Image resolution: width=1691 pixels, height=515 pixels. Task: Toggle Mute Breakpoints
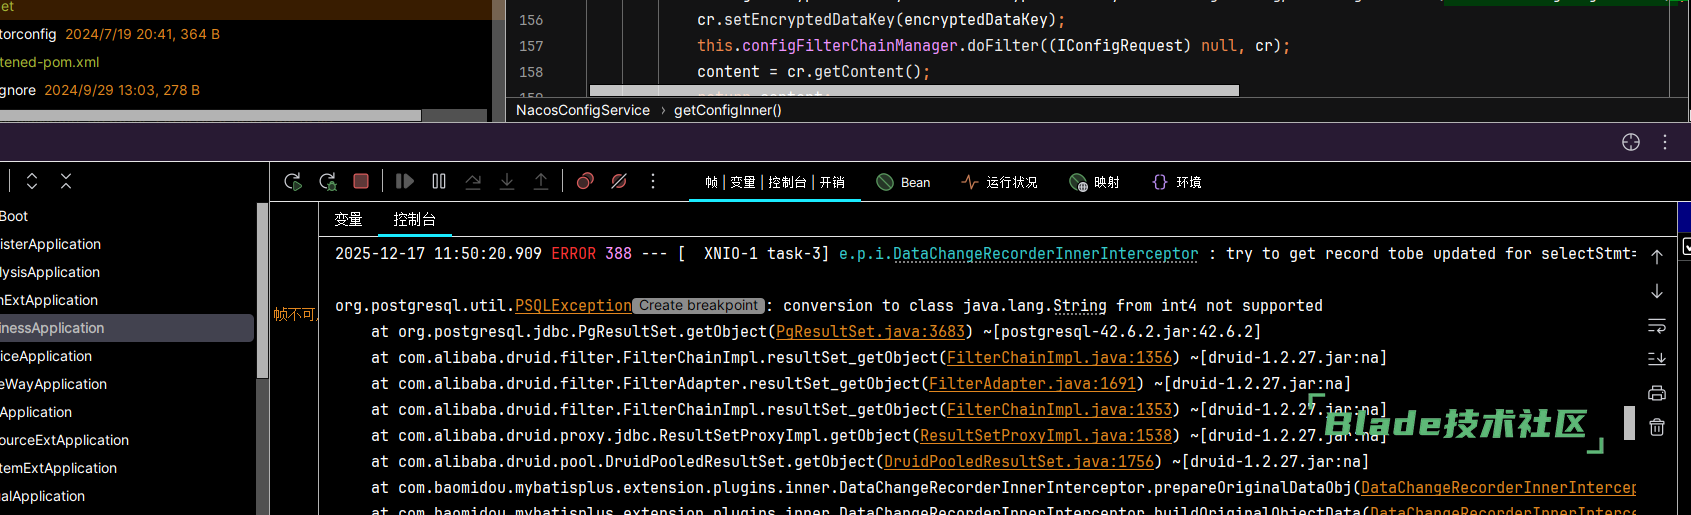click(619, 181)
